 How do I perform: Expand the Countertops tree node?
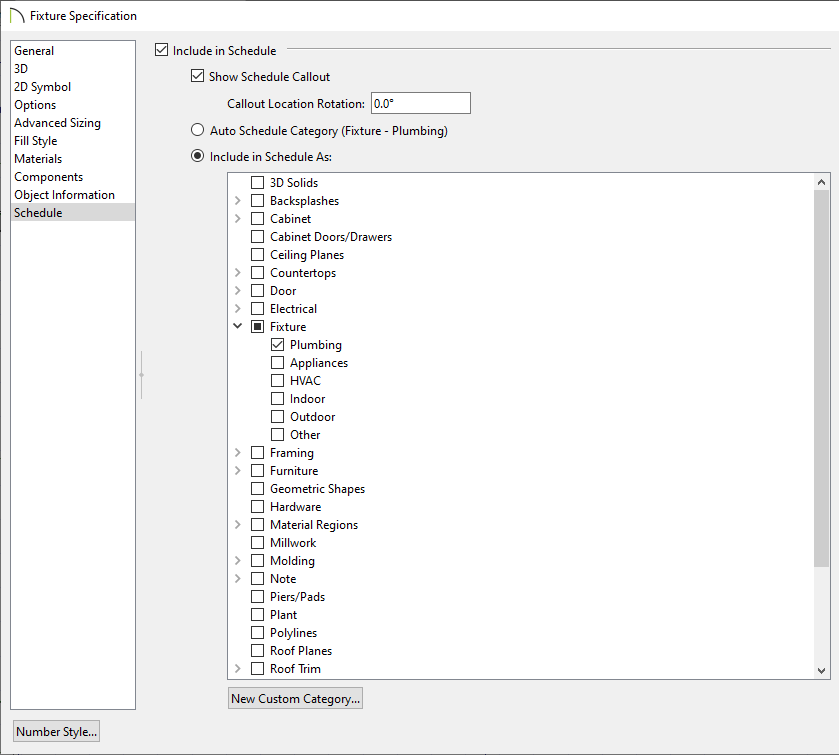(238, 273)
